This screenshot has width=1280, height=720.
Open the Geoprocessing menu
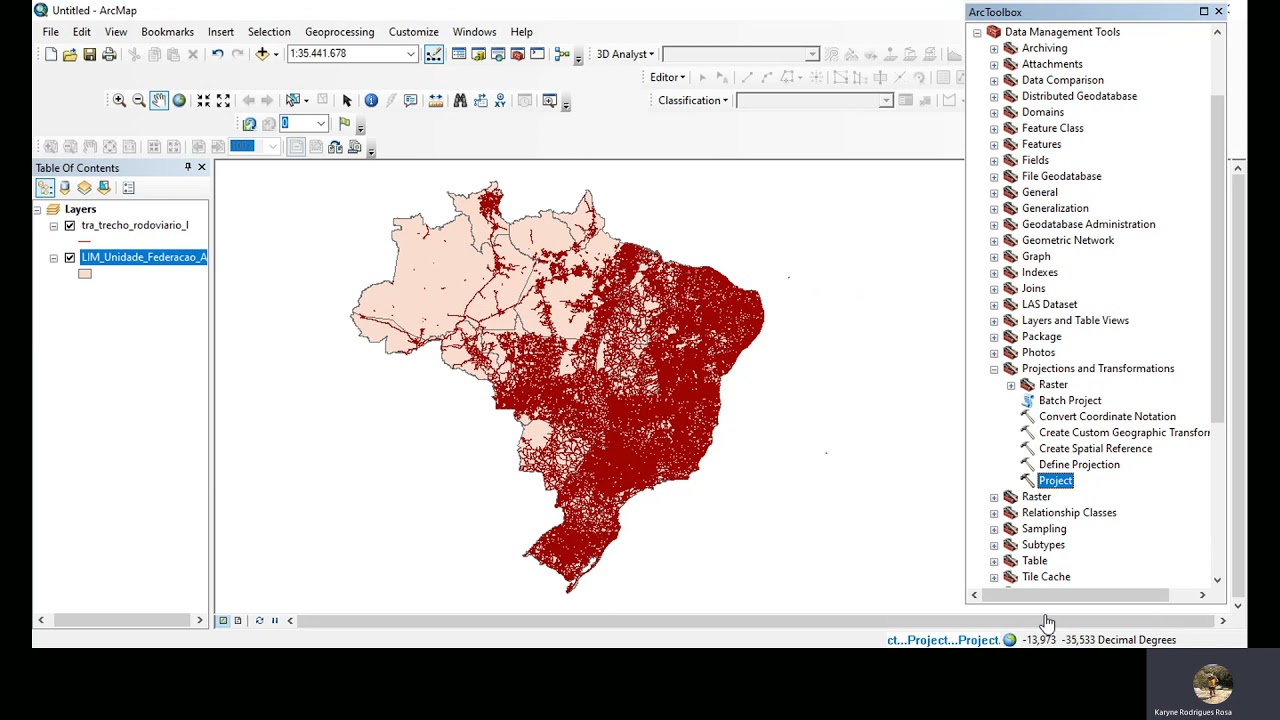339,32
